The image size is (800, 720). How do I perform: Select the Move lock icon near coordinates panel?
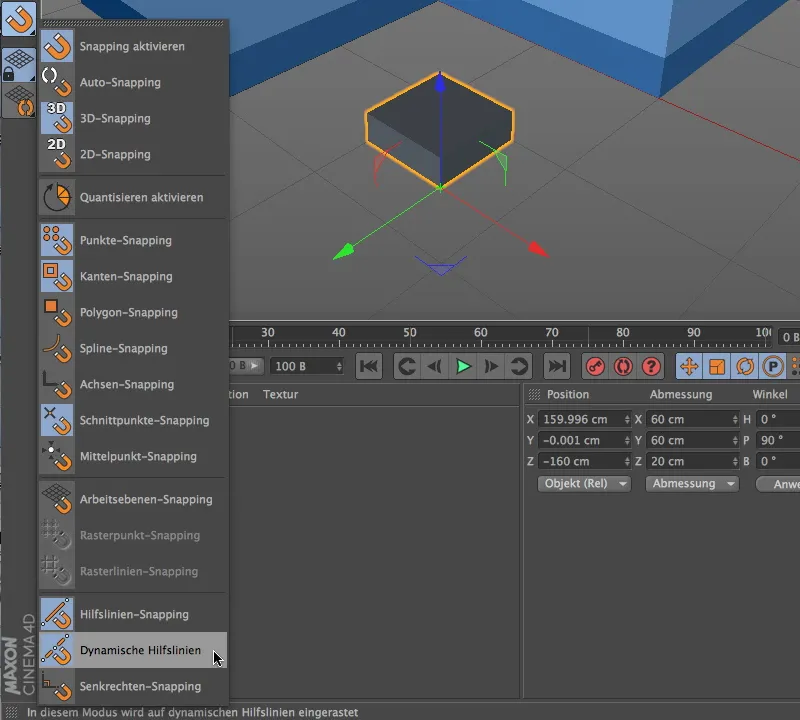click(x=688, y=367)
